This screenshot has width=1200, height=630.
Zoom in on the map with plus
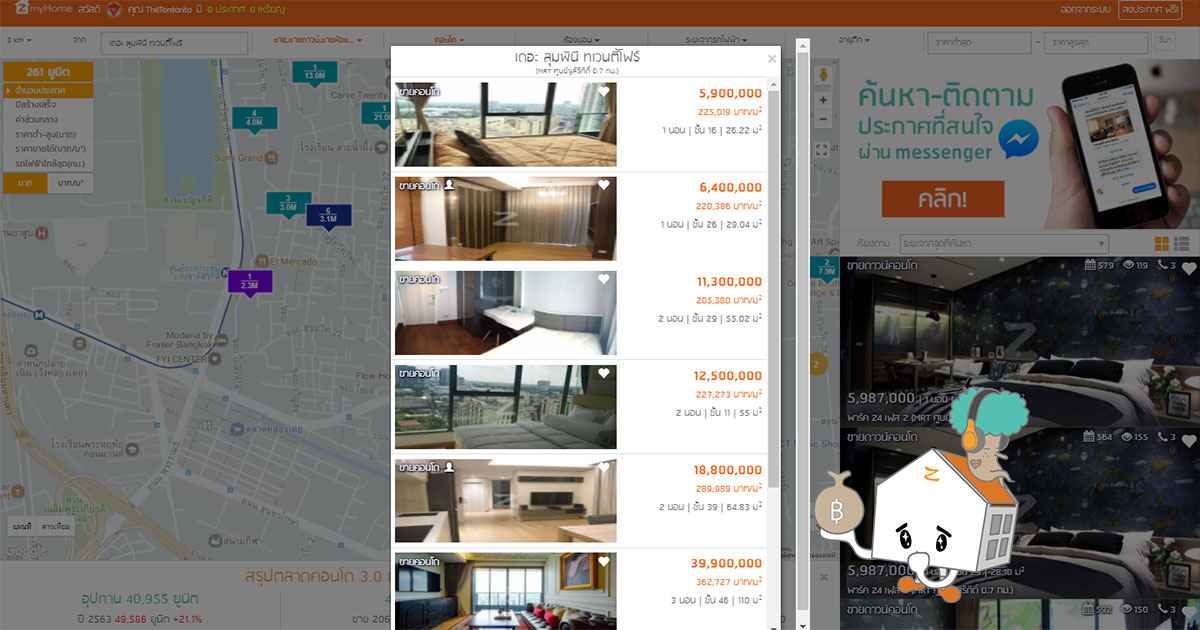tap(823, 100)
